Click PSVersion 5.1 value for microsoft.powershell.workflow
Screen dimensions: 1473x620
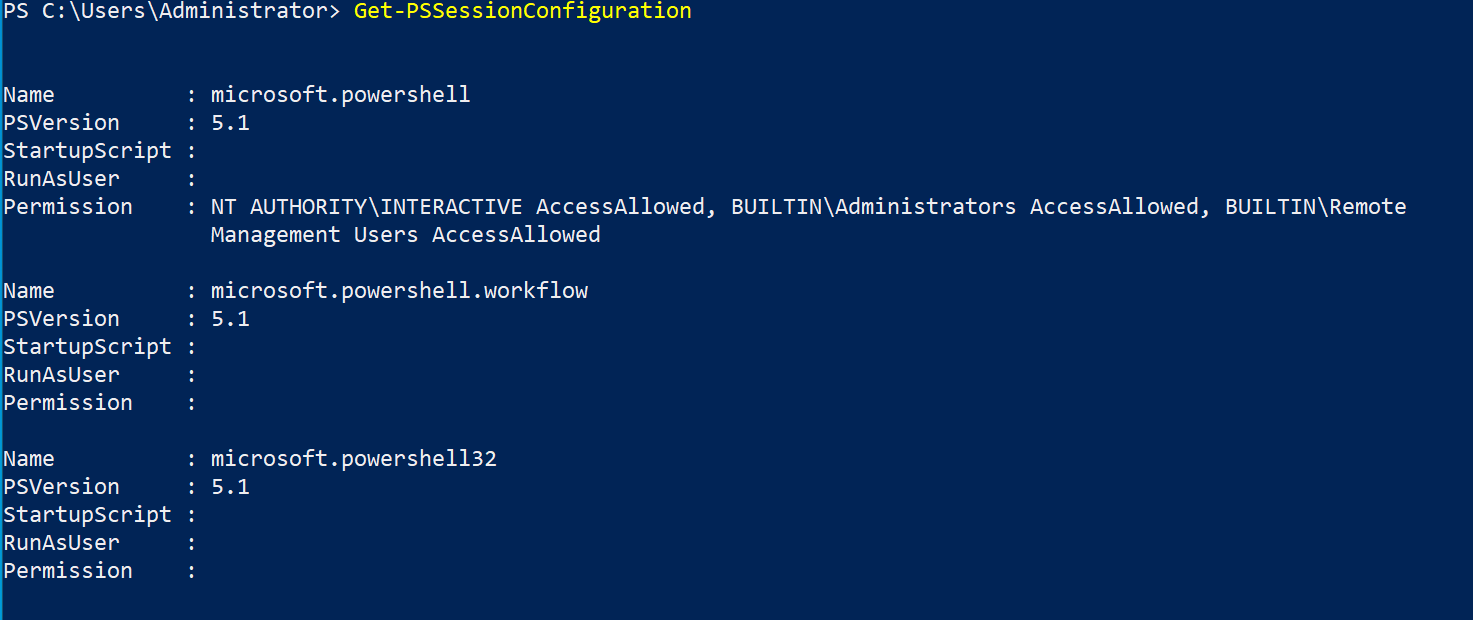[x=230, y=319]
